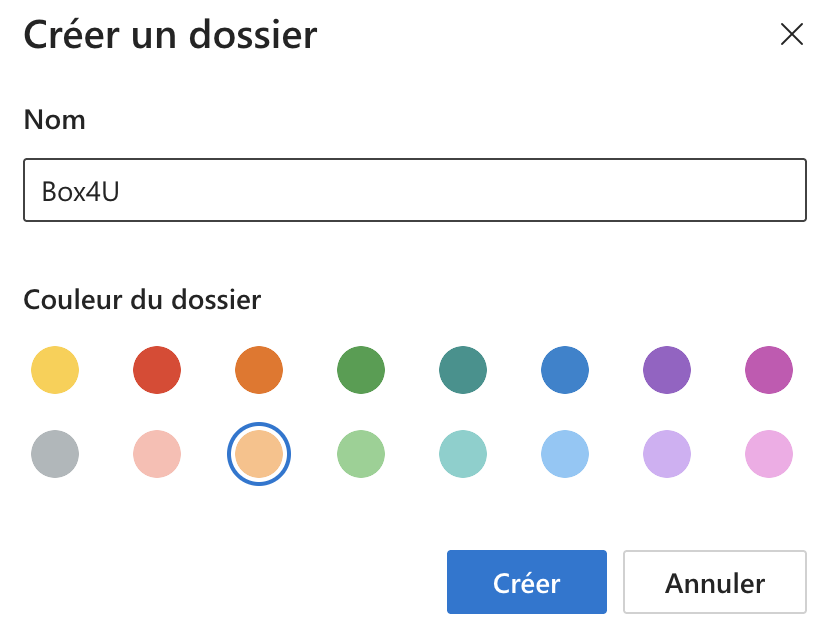
Task: Pick the light pink folder color
Action: click(x=769, y=455)
